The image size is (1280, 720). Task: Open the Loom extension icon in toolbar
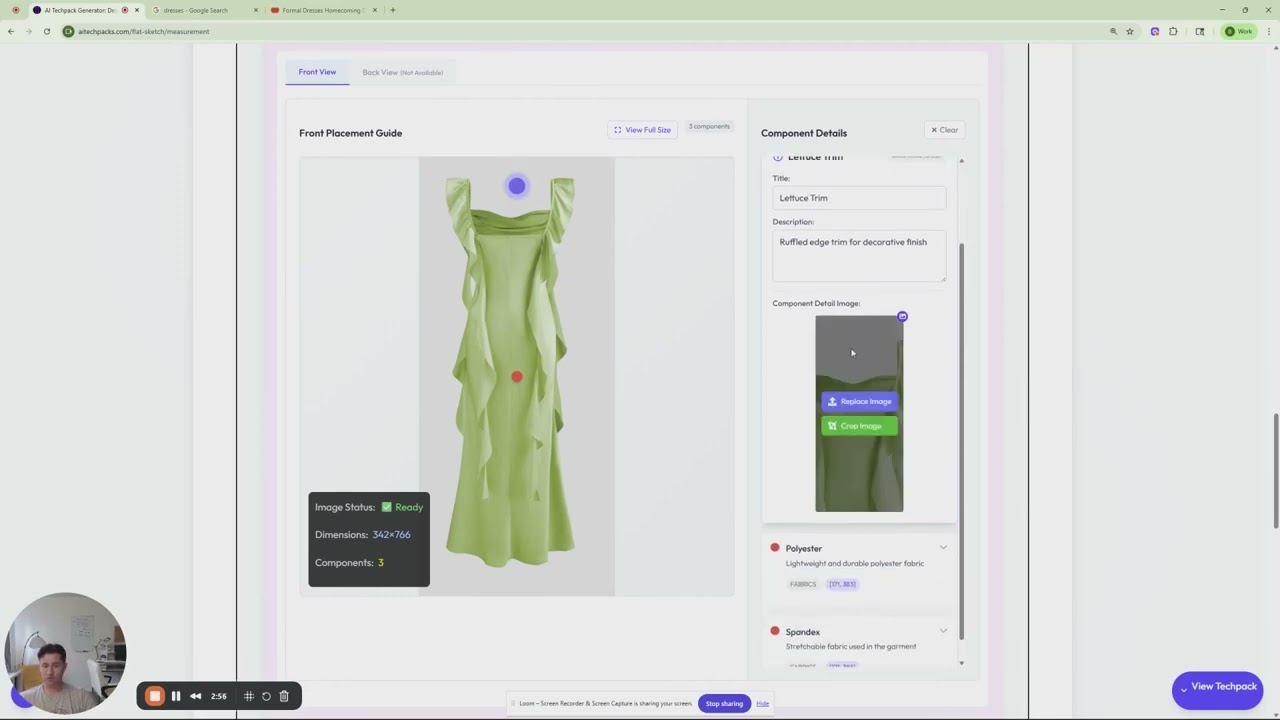[1155, 31]
